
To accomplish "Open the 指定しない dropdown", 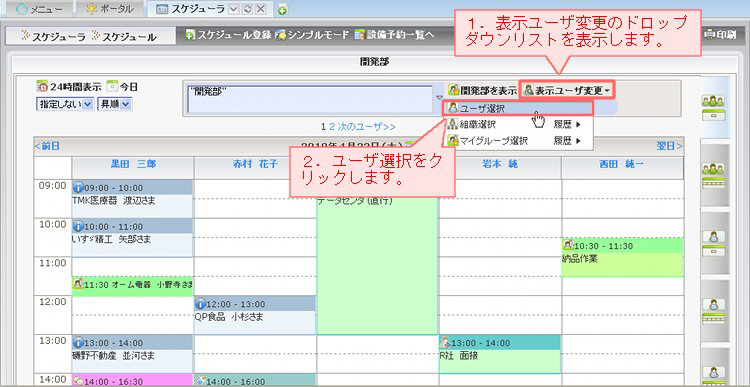I will click(65, 104).
